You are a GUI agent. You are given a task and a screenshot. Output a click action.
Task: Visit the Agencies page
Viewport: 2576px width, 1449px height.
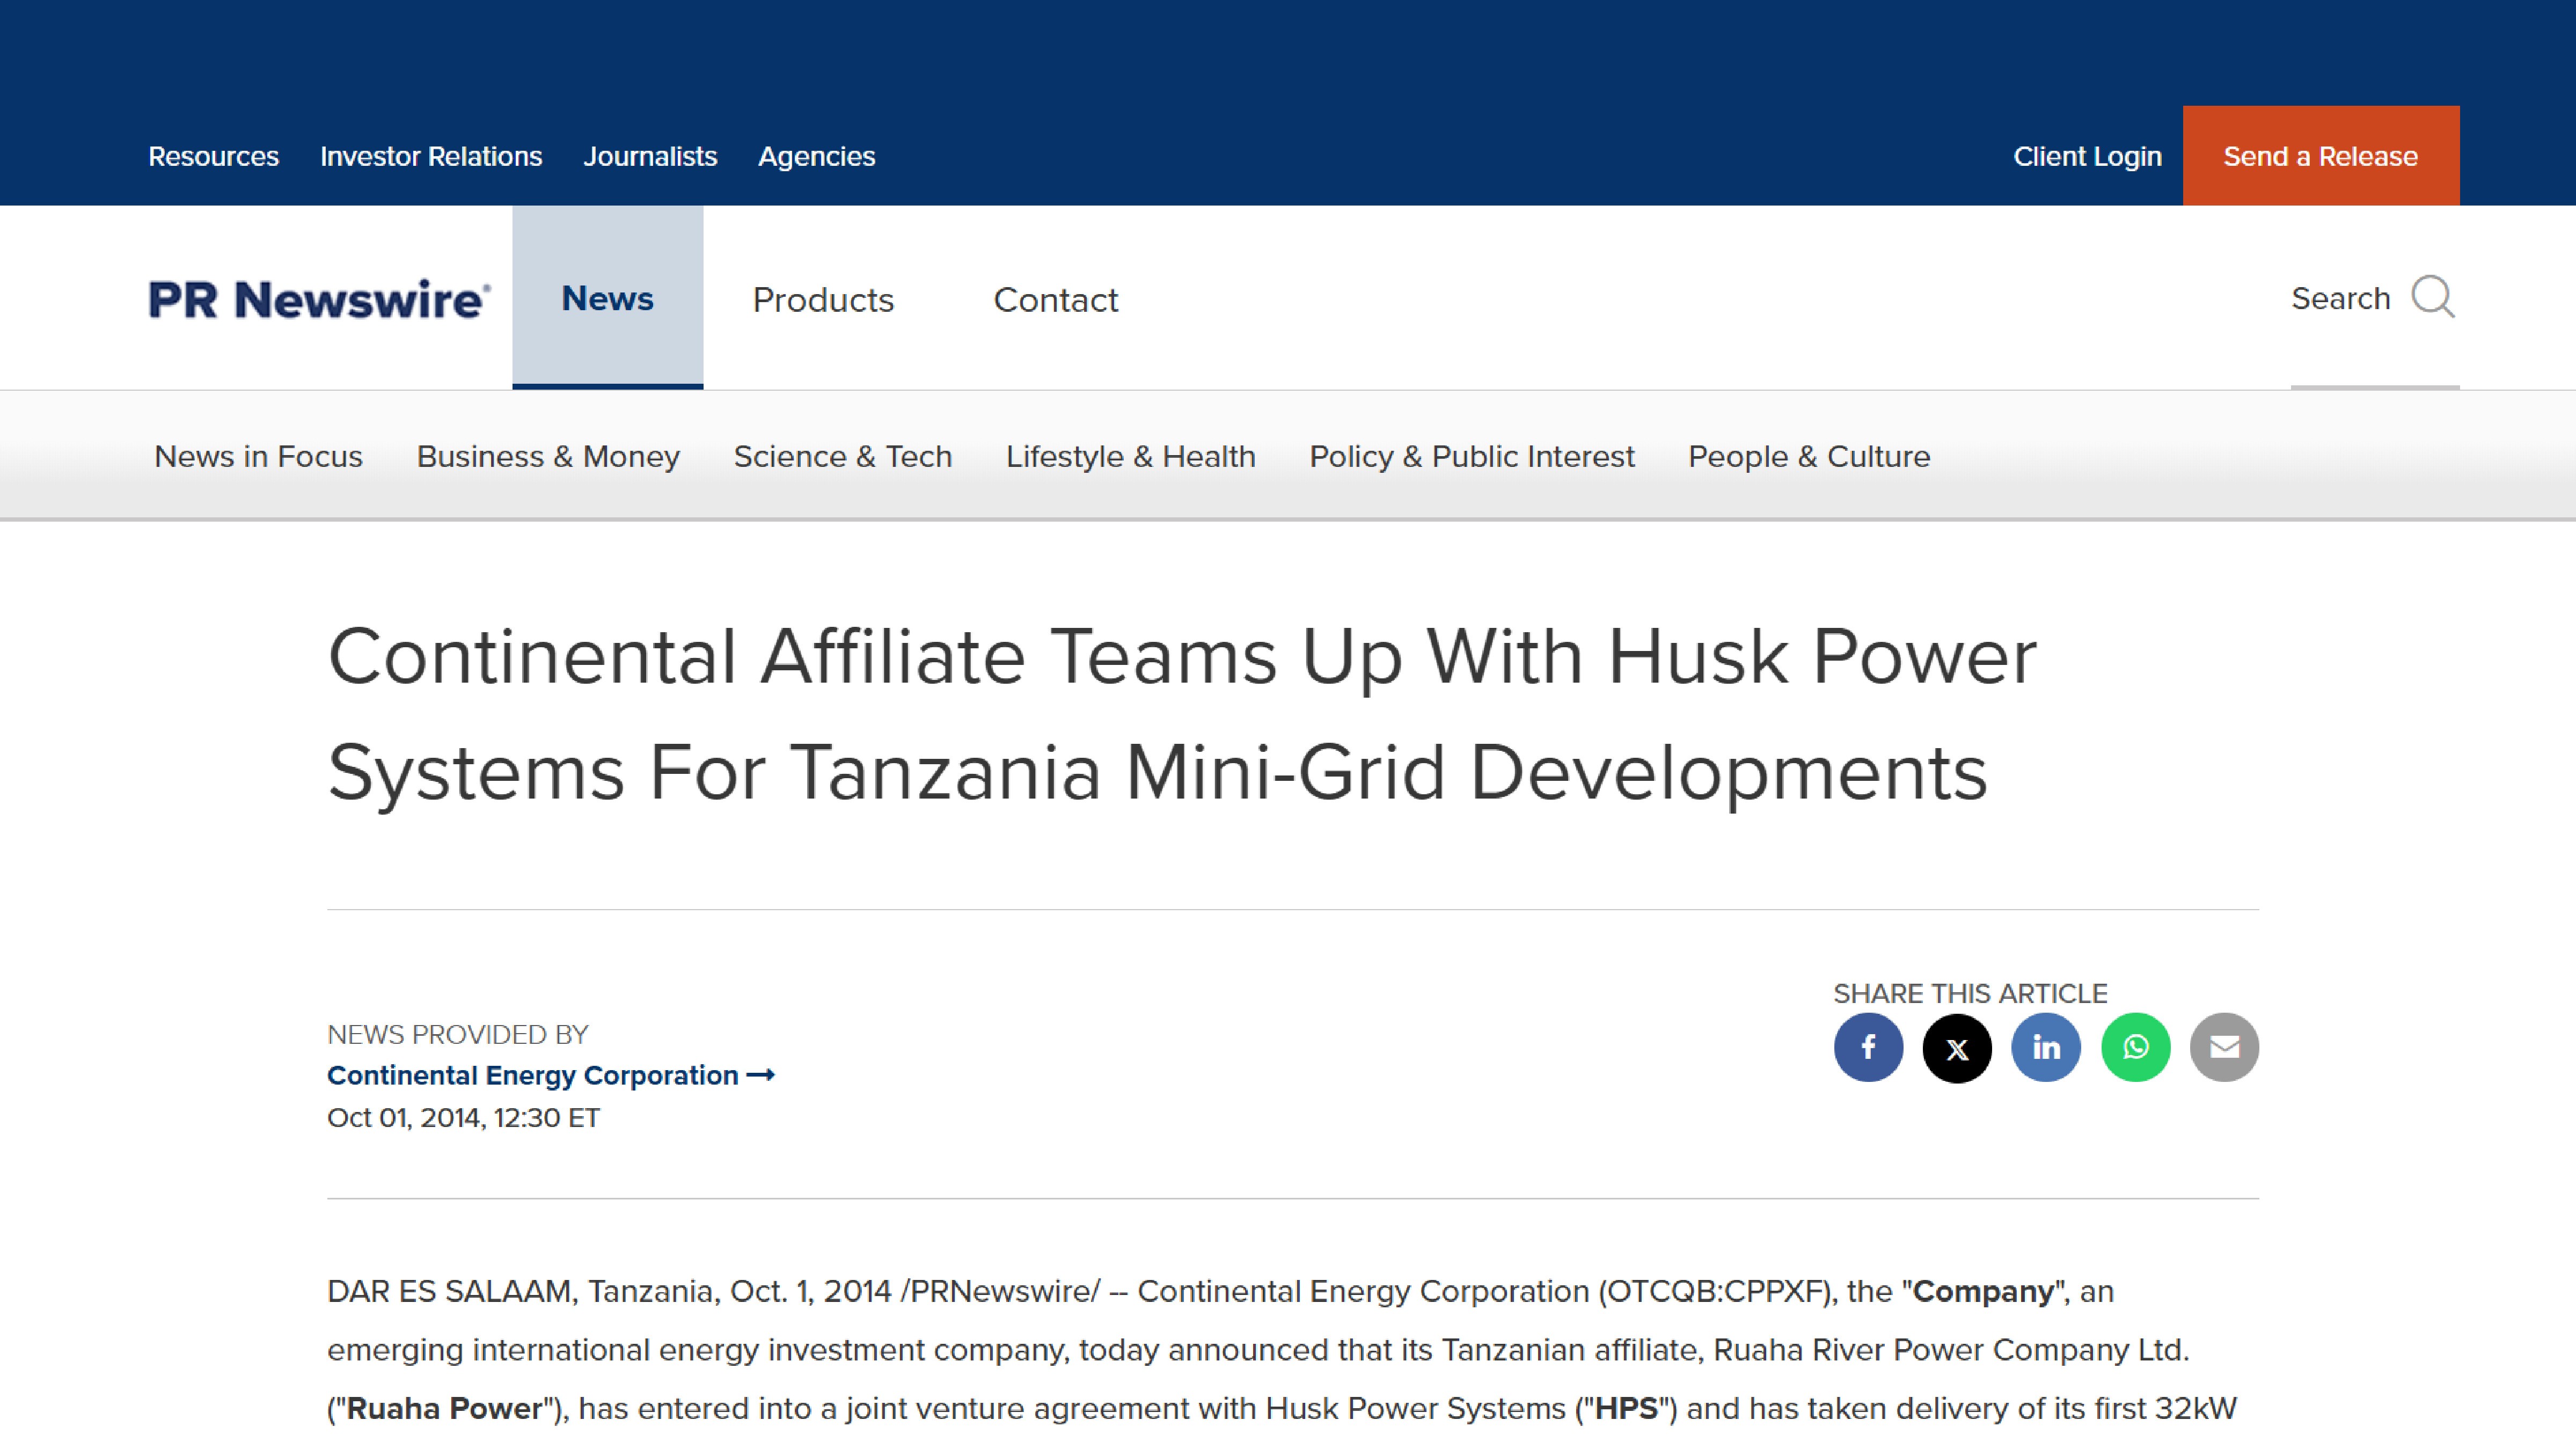pyautogui.click(x=816, y=156)
